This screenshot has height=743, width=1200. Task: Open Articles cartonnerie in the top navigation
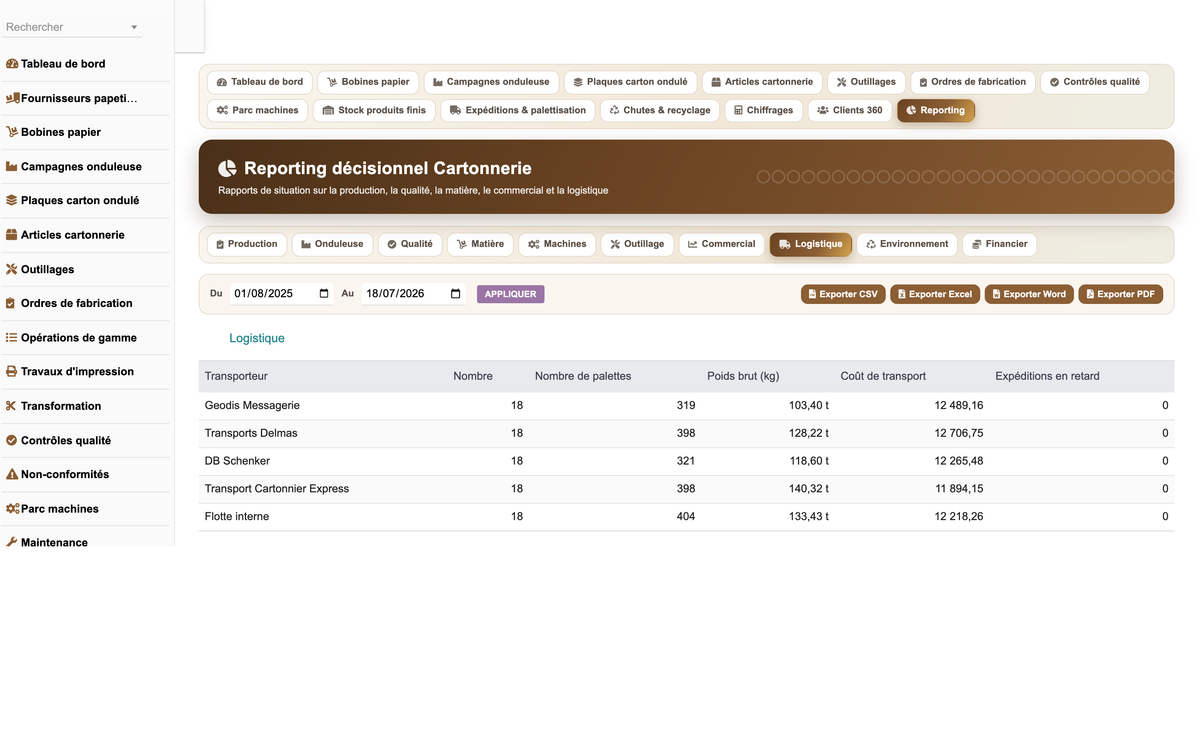tap(762, 82)
